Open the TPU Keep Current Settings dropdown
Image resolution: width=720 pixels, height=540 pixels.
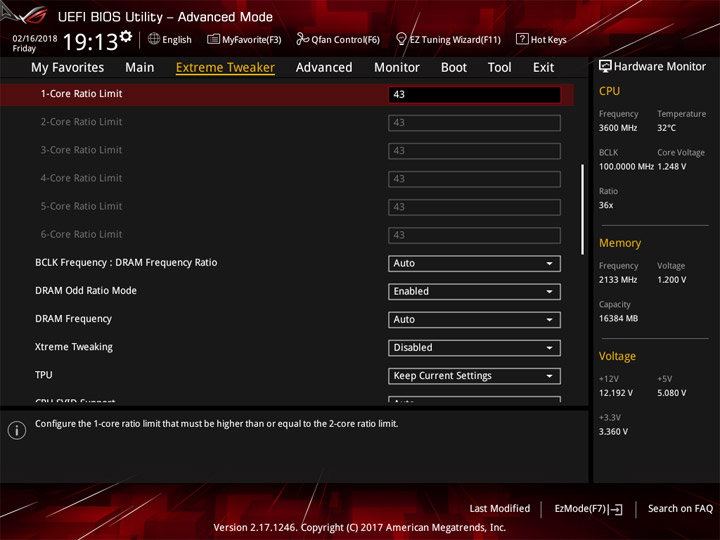tap(474, 376)
